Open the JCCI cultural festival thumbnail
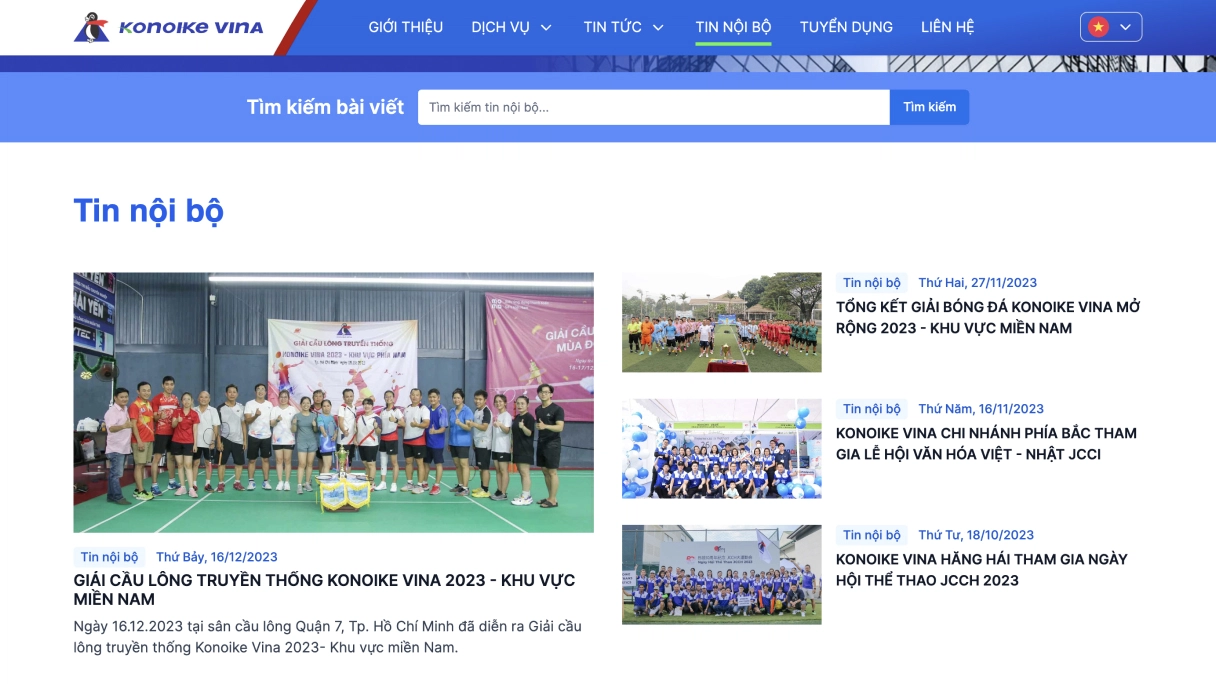The height and width of the screenshot is (684, 1216). [x=722, y=449]
